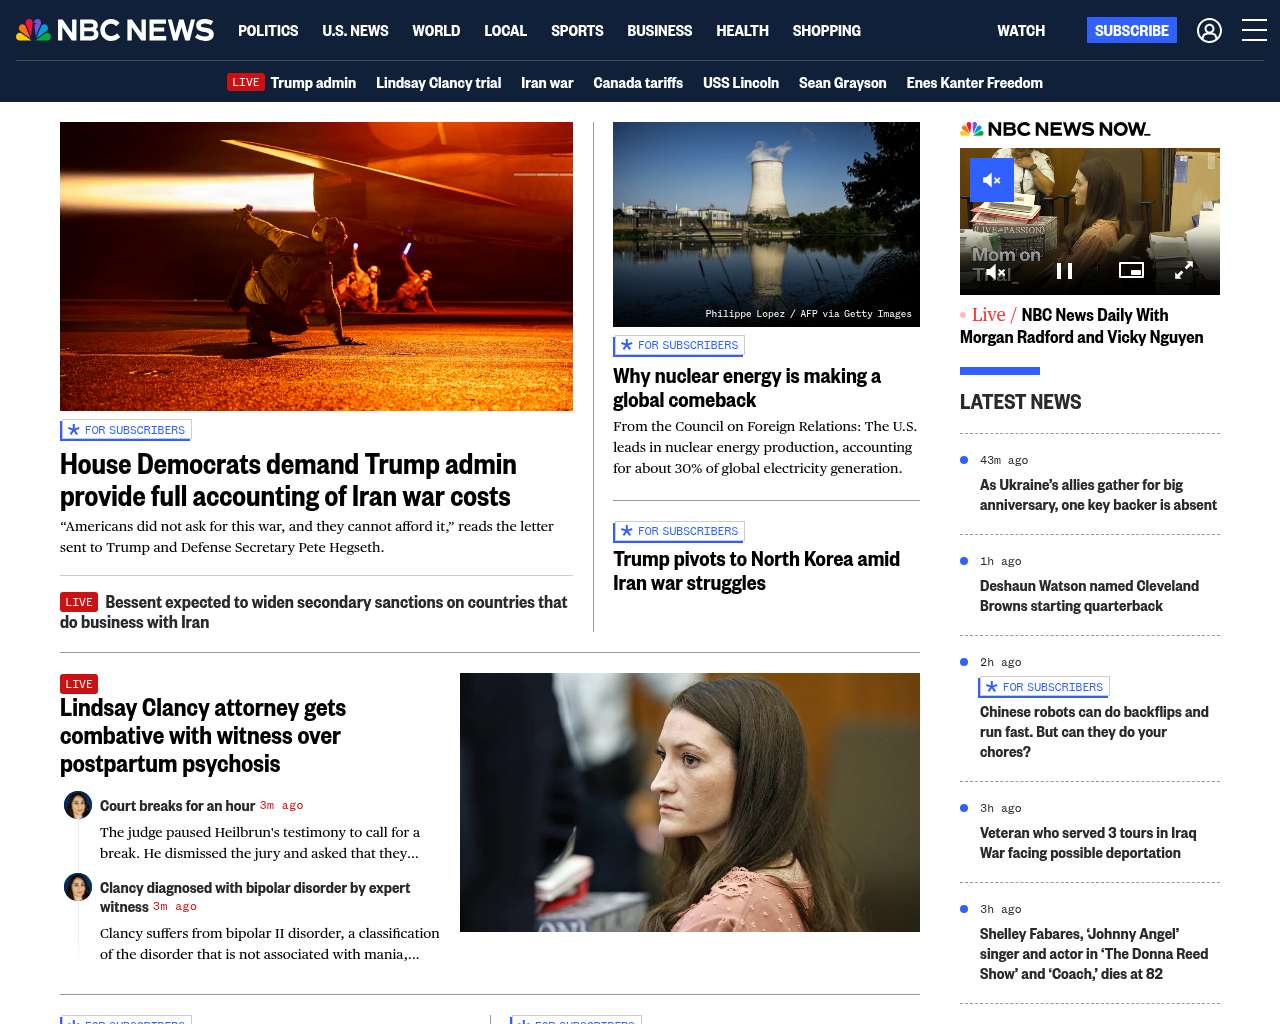Open Canada tariffs trending topic
Viewport: 1280px width, 1024px height.
(x=638, y=83)
